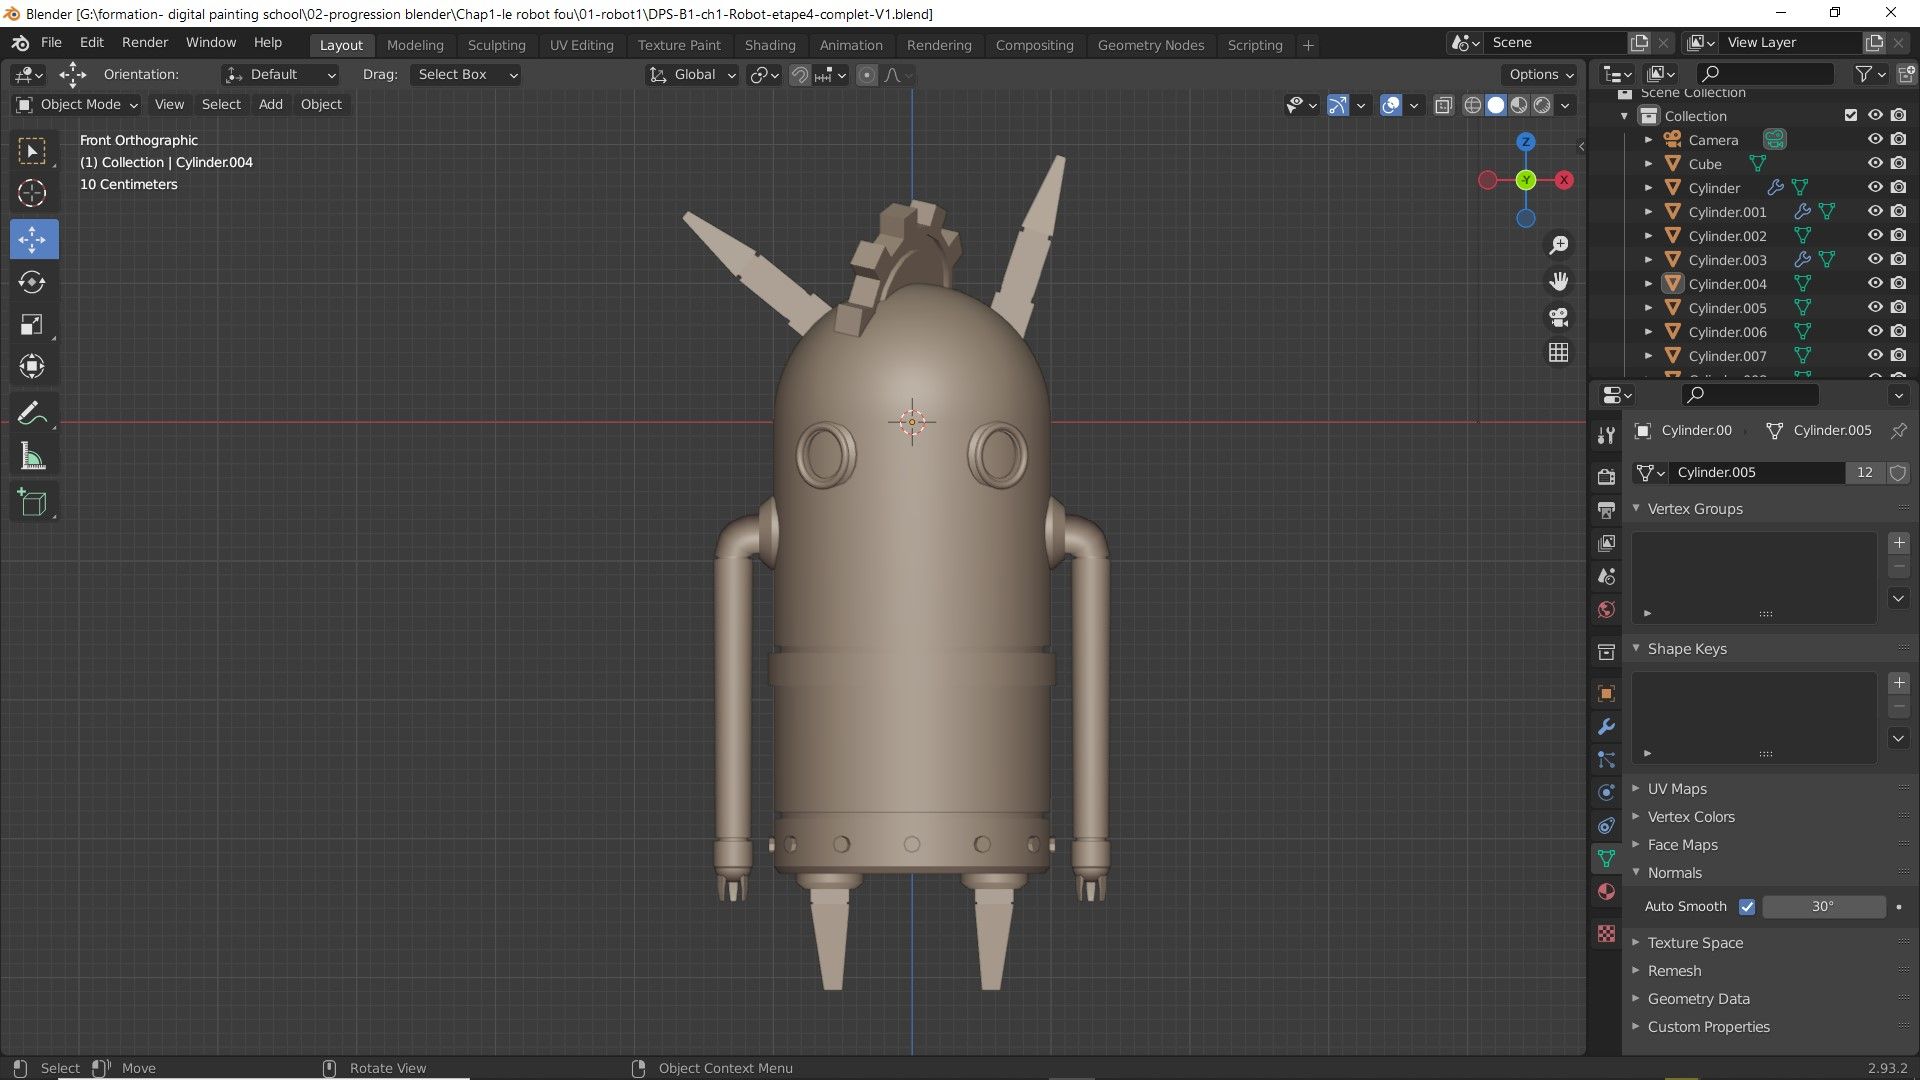1920x1080 pixels.
Task: Expand Cylinder.006 in the outliner
Action: click(x=1648, y=332)
